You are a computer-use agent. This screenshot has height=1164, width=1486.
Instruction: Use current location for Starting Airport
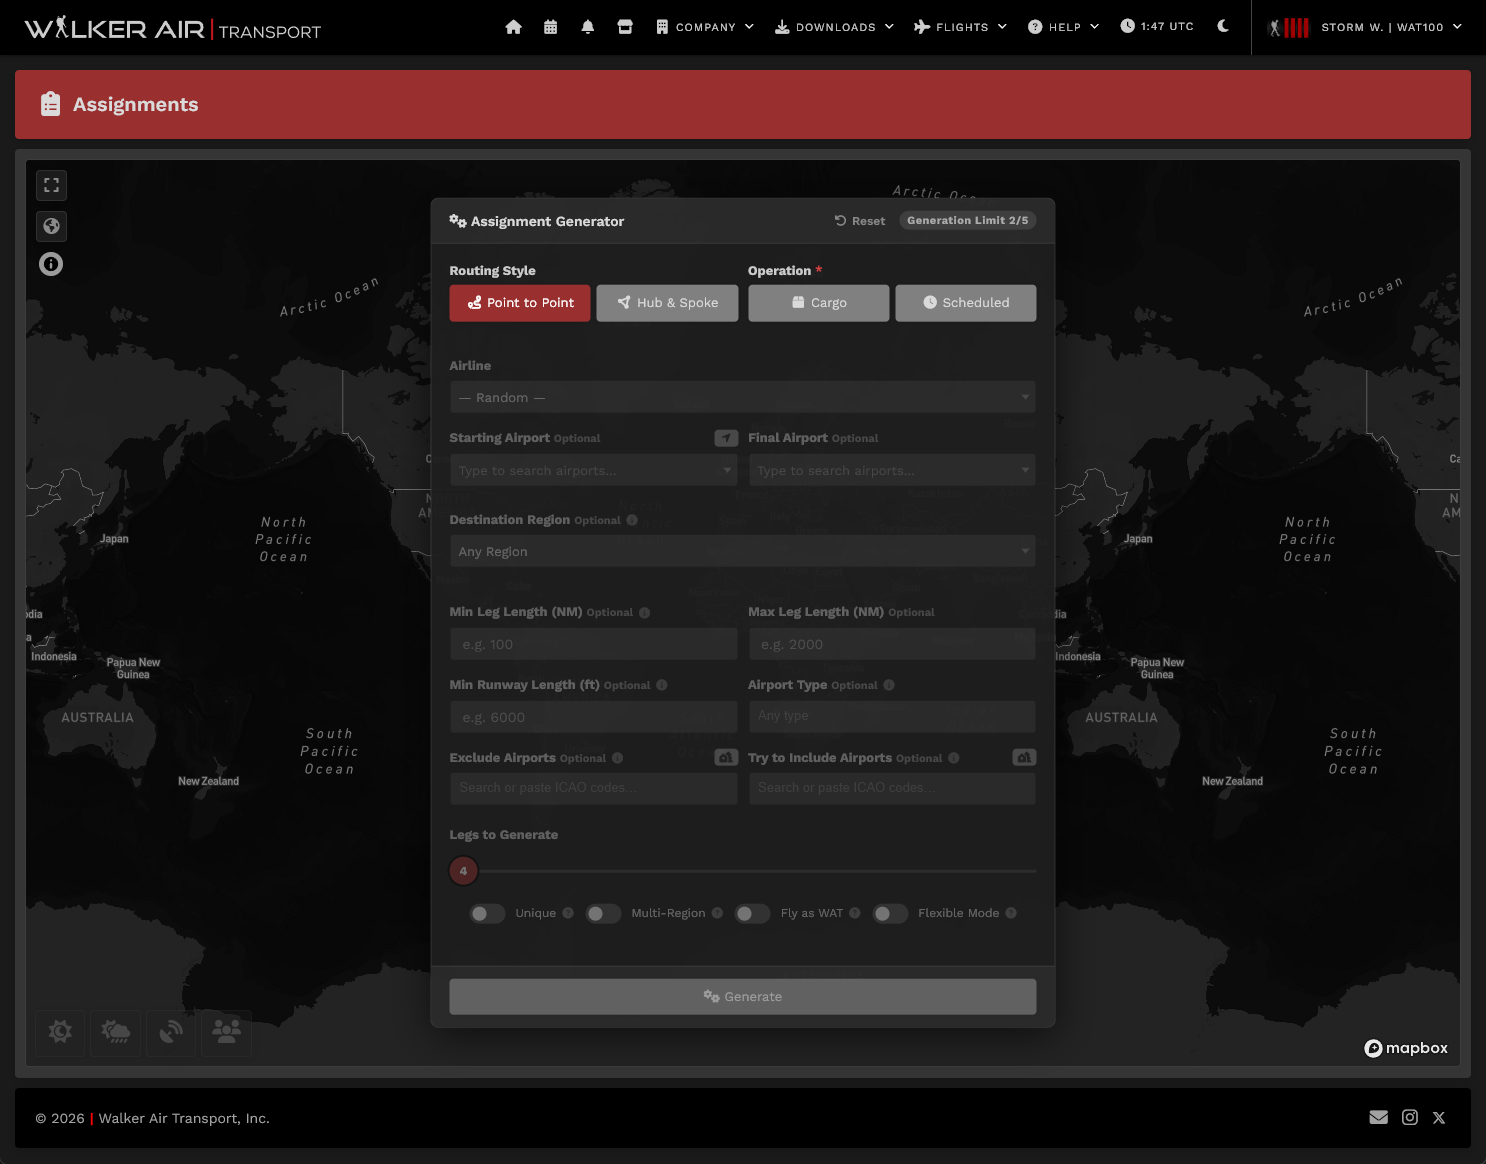(727, 438)
